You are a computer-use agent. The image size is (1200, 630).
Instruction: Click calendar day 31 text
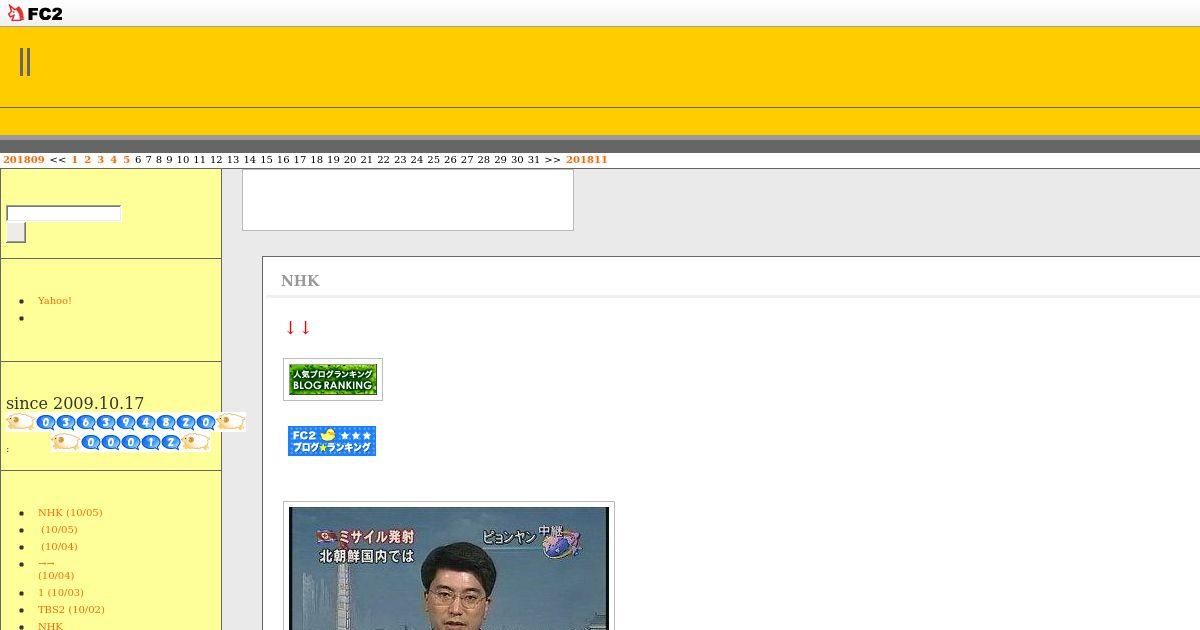[x=534, y=160]
